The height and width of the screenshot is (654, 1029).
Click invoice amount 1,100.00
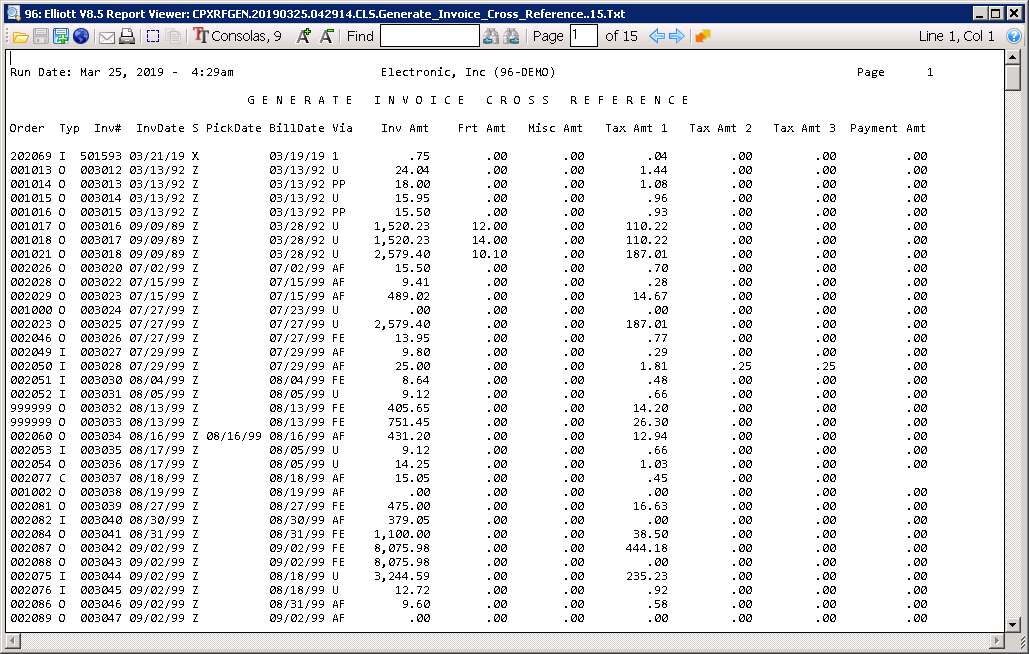402,535
